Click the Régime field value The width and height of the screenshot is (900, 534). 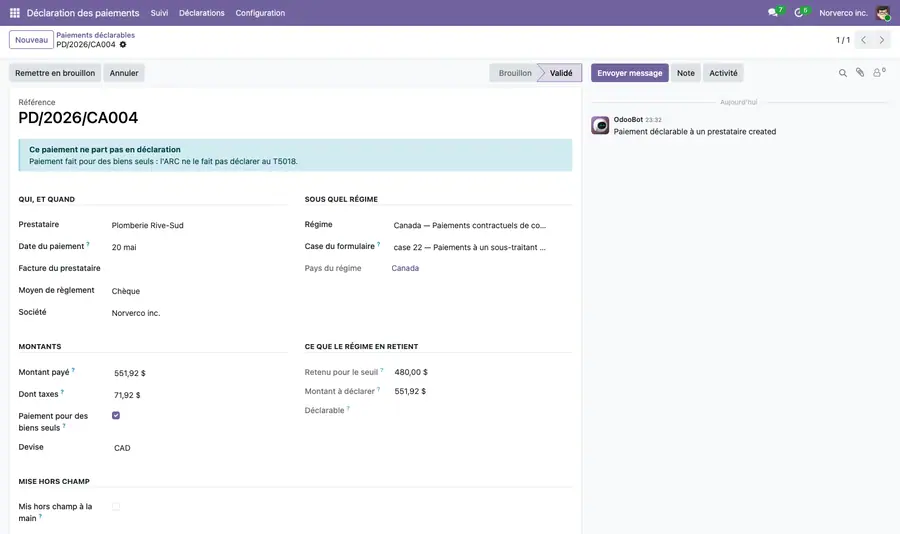coord(470,226)
